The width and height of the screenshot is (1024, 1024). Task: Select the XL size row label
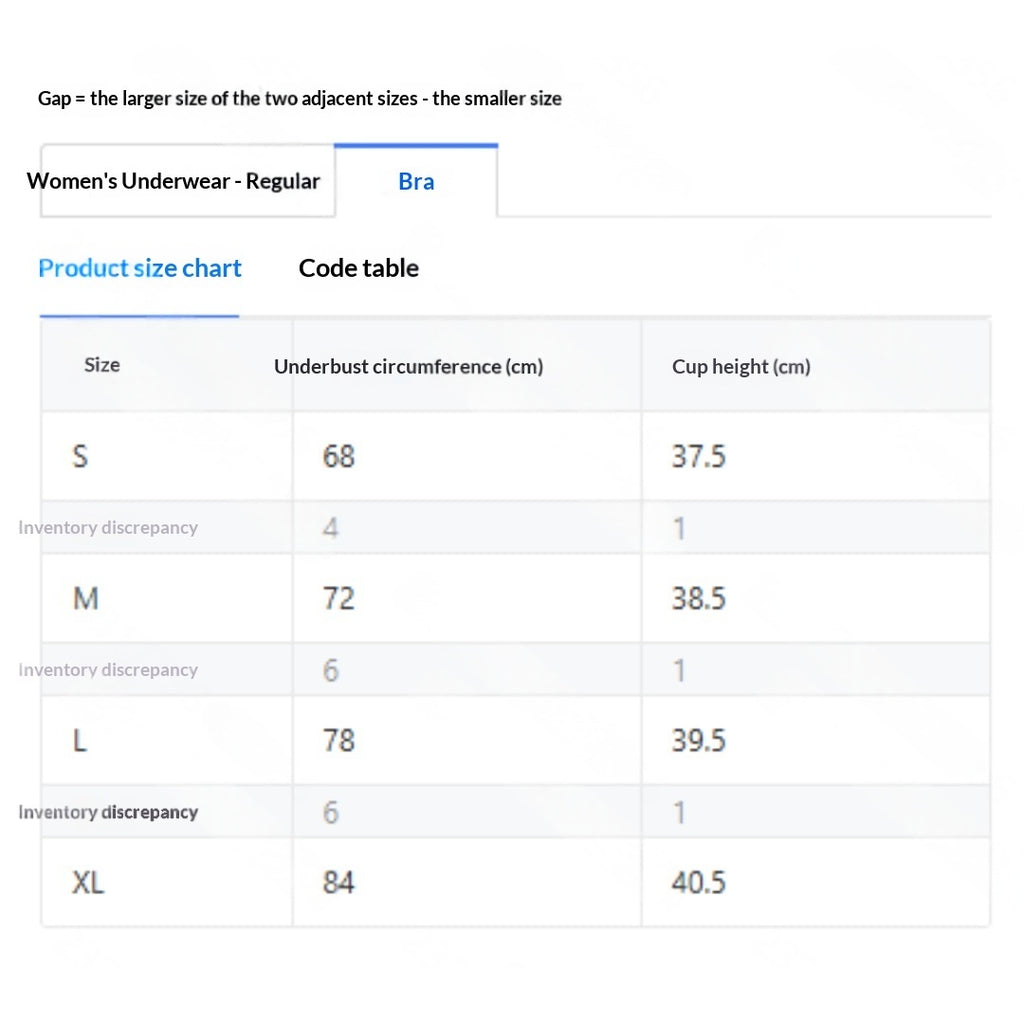pos(88,883)
